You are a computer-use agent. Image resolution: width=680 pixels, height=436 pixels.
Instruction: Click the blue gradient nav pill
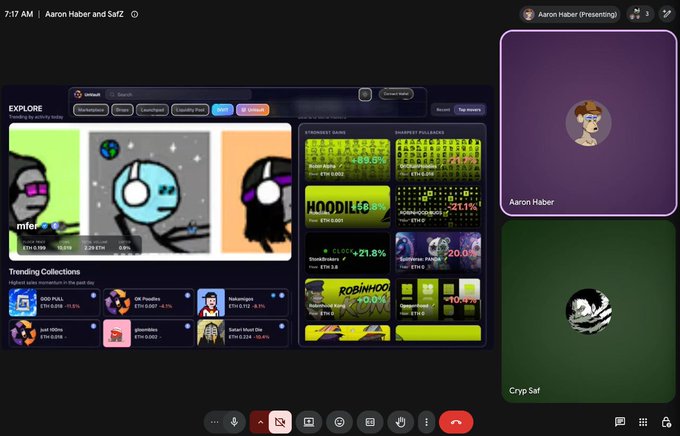pyautogui.click(x=222, y=110)
